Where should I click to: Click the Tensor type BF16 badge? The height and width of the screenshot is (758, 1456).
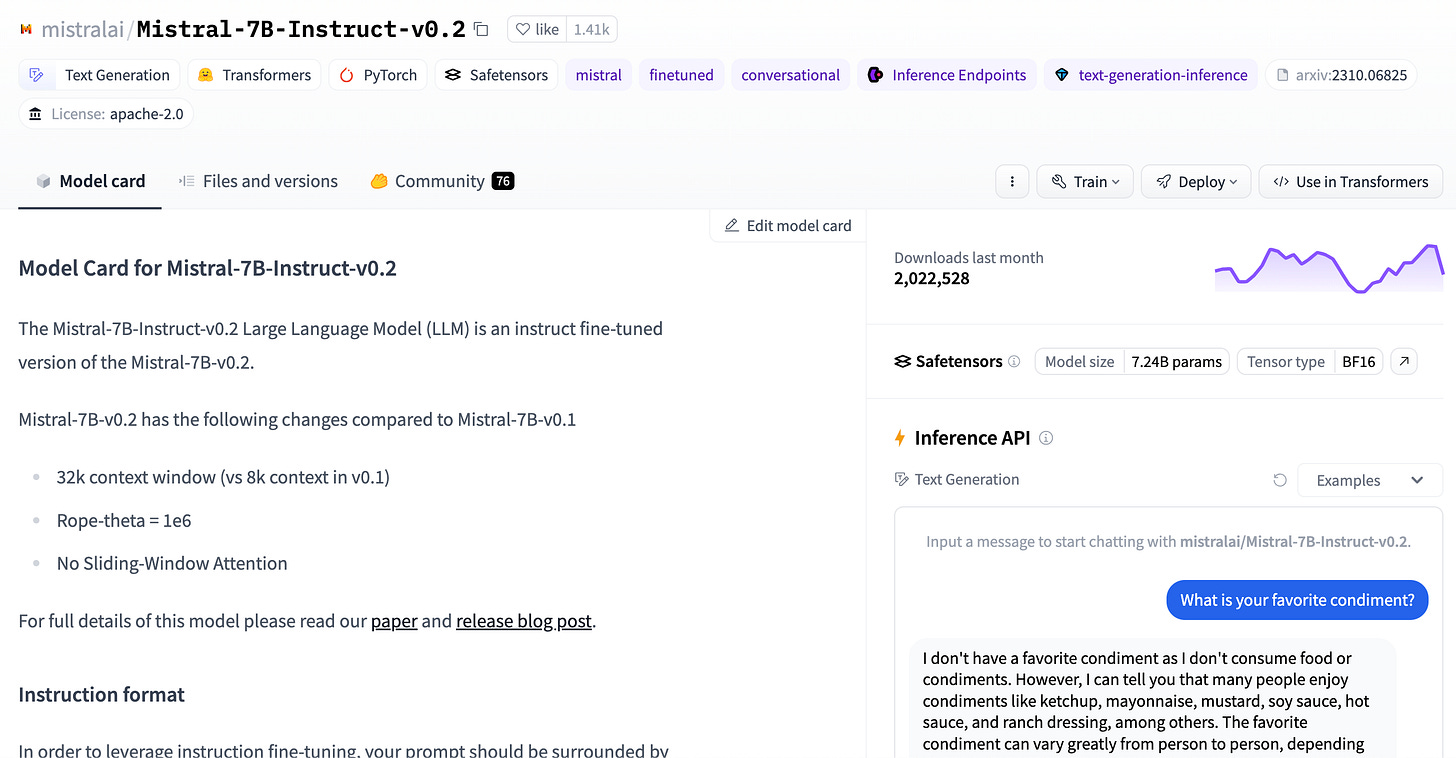pyautogui.click(x=1310, y=361)
